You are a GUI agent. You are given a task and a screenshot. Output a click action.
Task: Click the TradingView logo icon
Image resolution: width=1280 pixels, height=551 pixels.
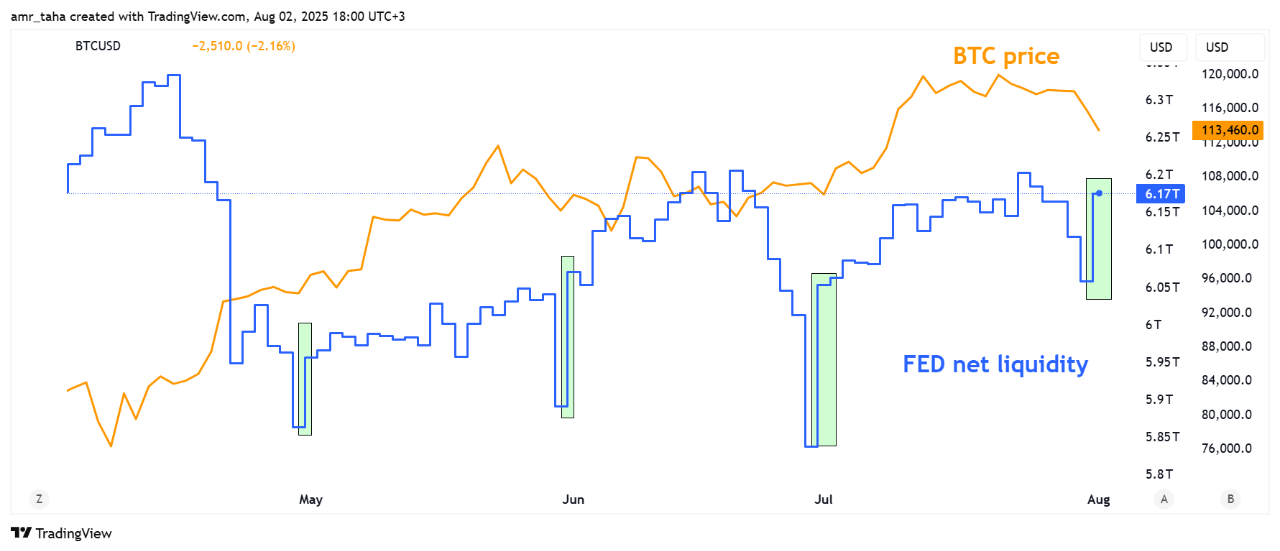[x=20, y=534]
